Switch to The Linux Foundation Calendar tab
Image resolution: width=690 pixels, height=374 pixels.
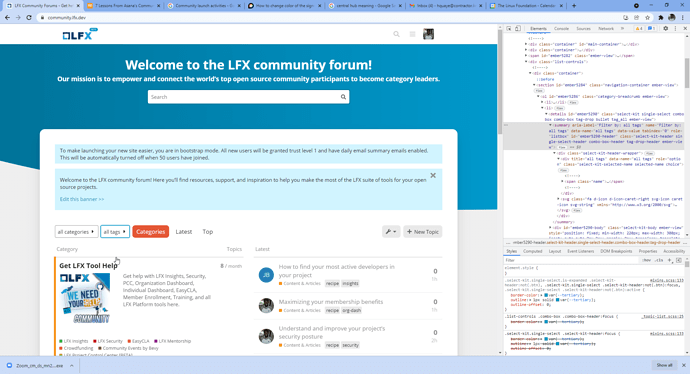(x=526, y=6)
